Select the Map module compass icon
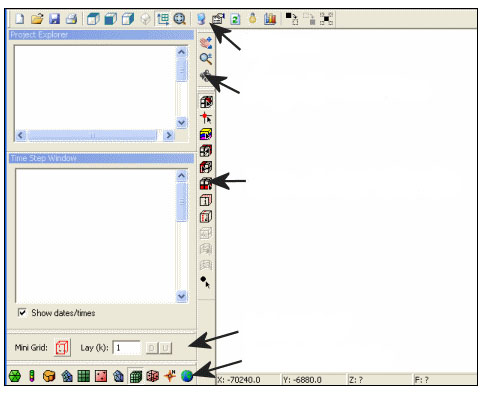The image size is (491, 396). pyautogui.click(x=170, y=376)
